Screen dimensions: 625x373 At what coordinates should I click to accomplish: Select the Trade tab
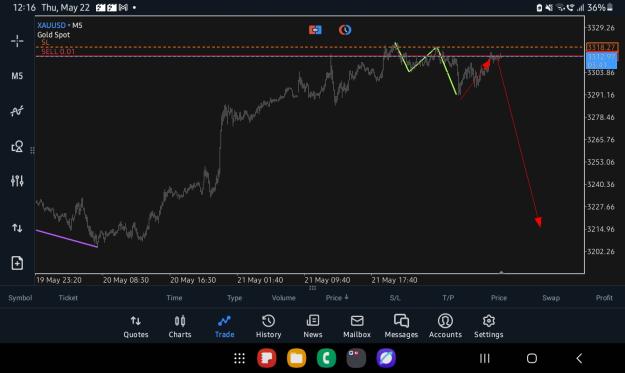(x=224, y=327)
